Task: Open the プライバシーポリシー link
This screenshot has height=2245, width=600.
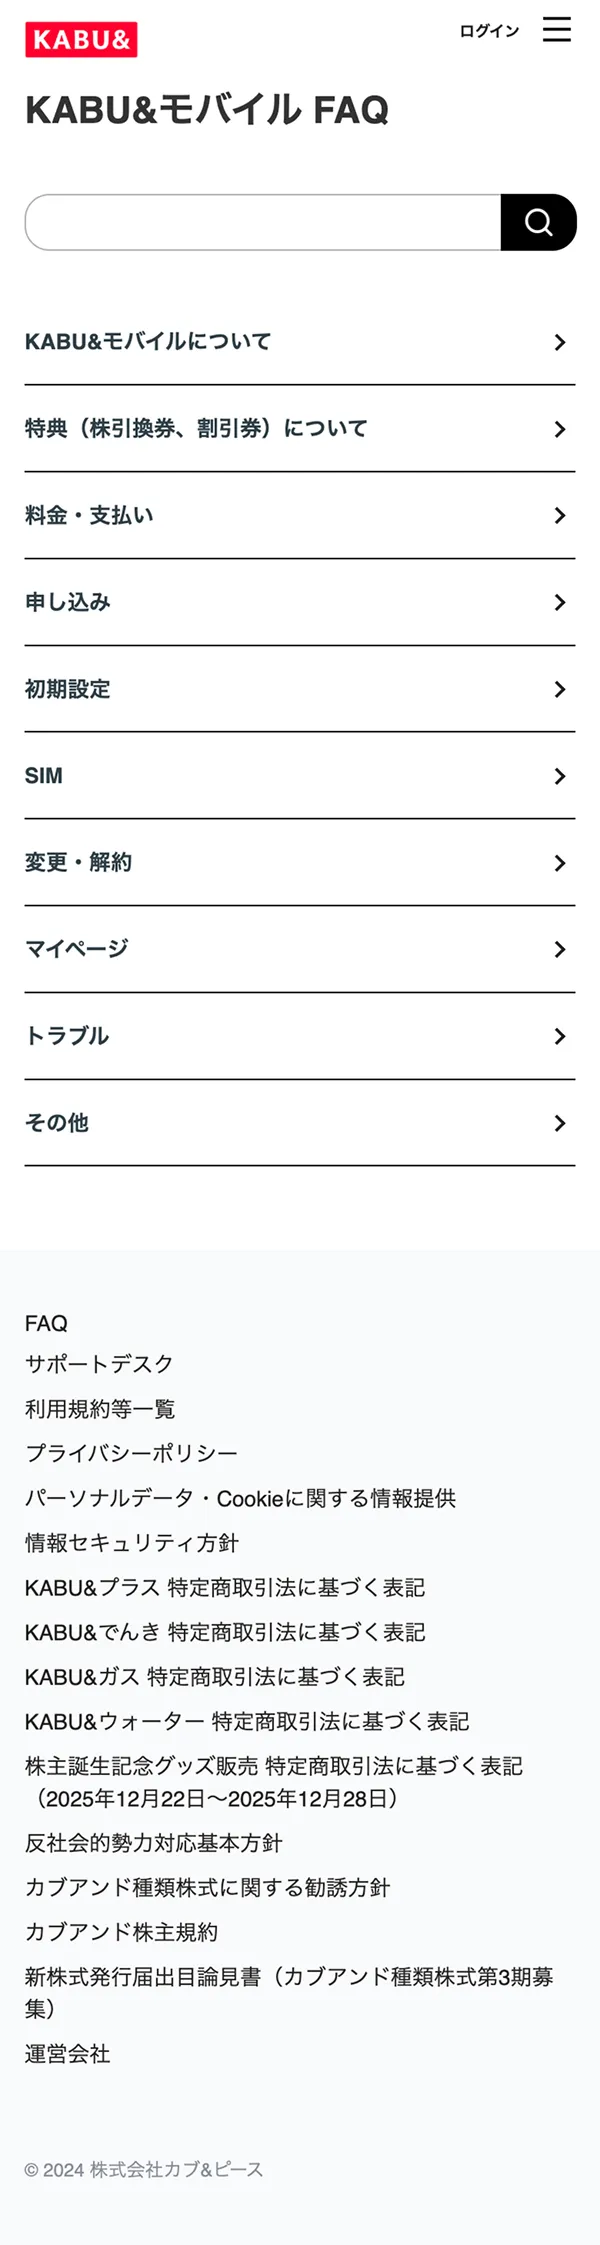Action: click(x=131, y=1453)
